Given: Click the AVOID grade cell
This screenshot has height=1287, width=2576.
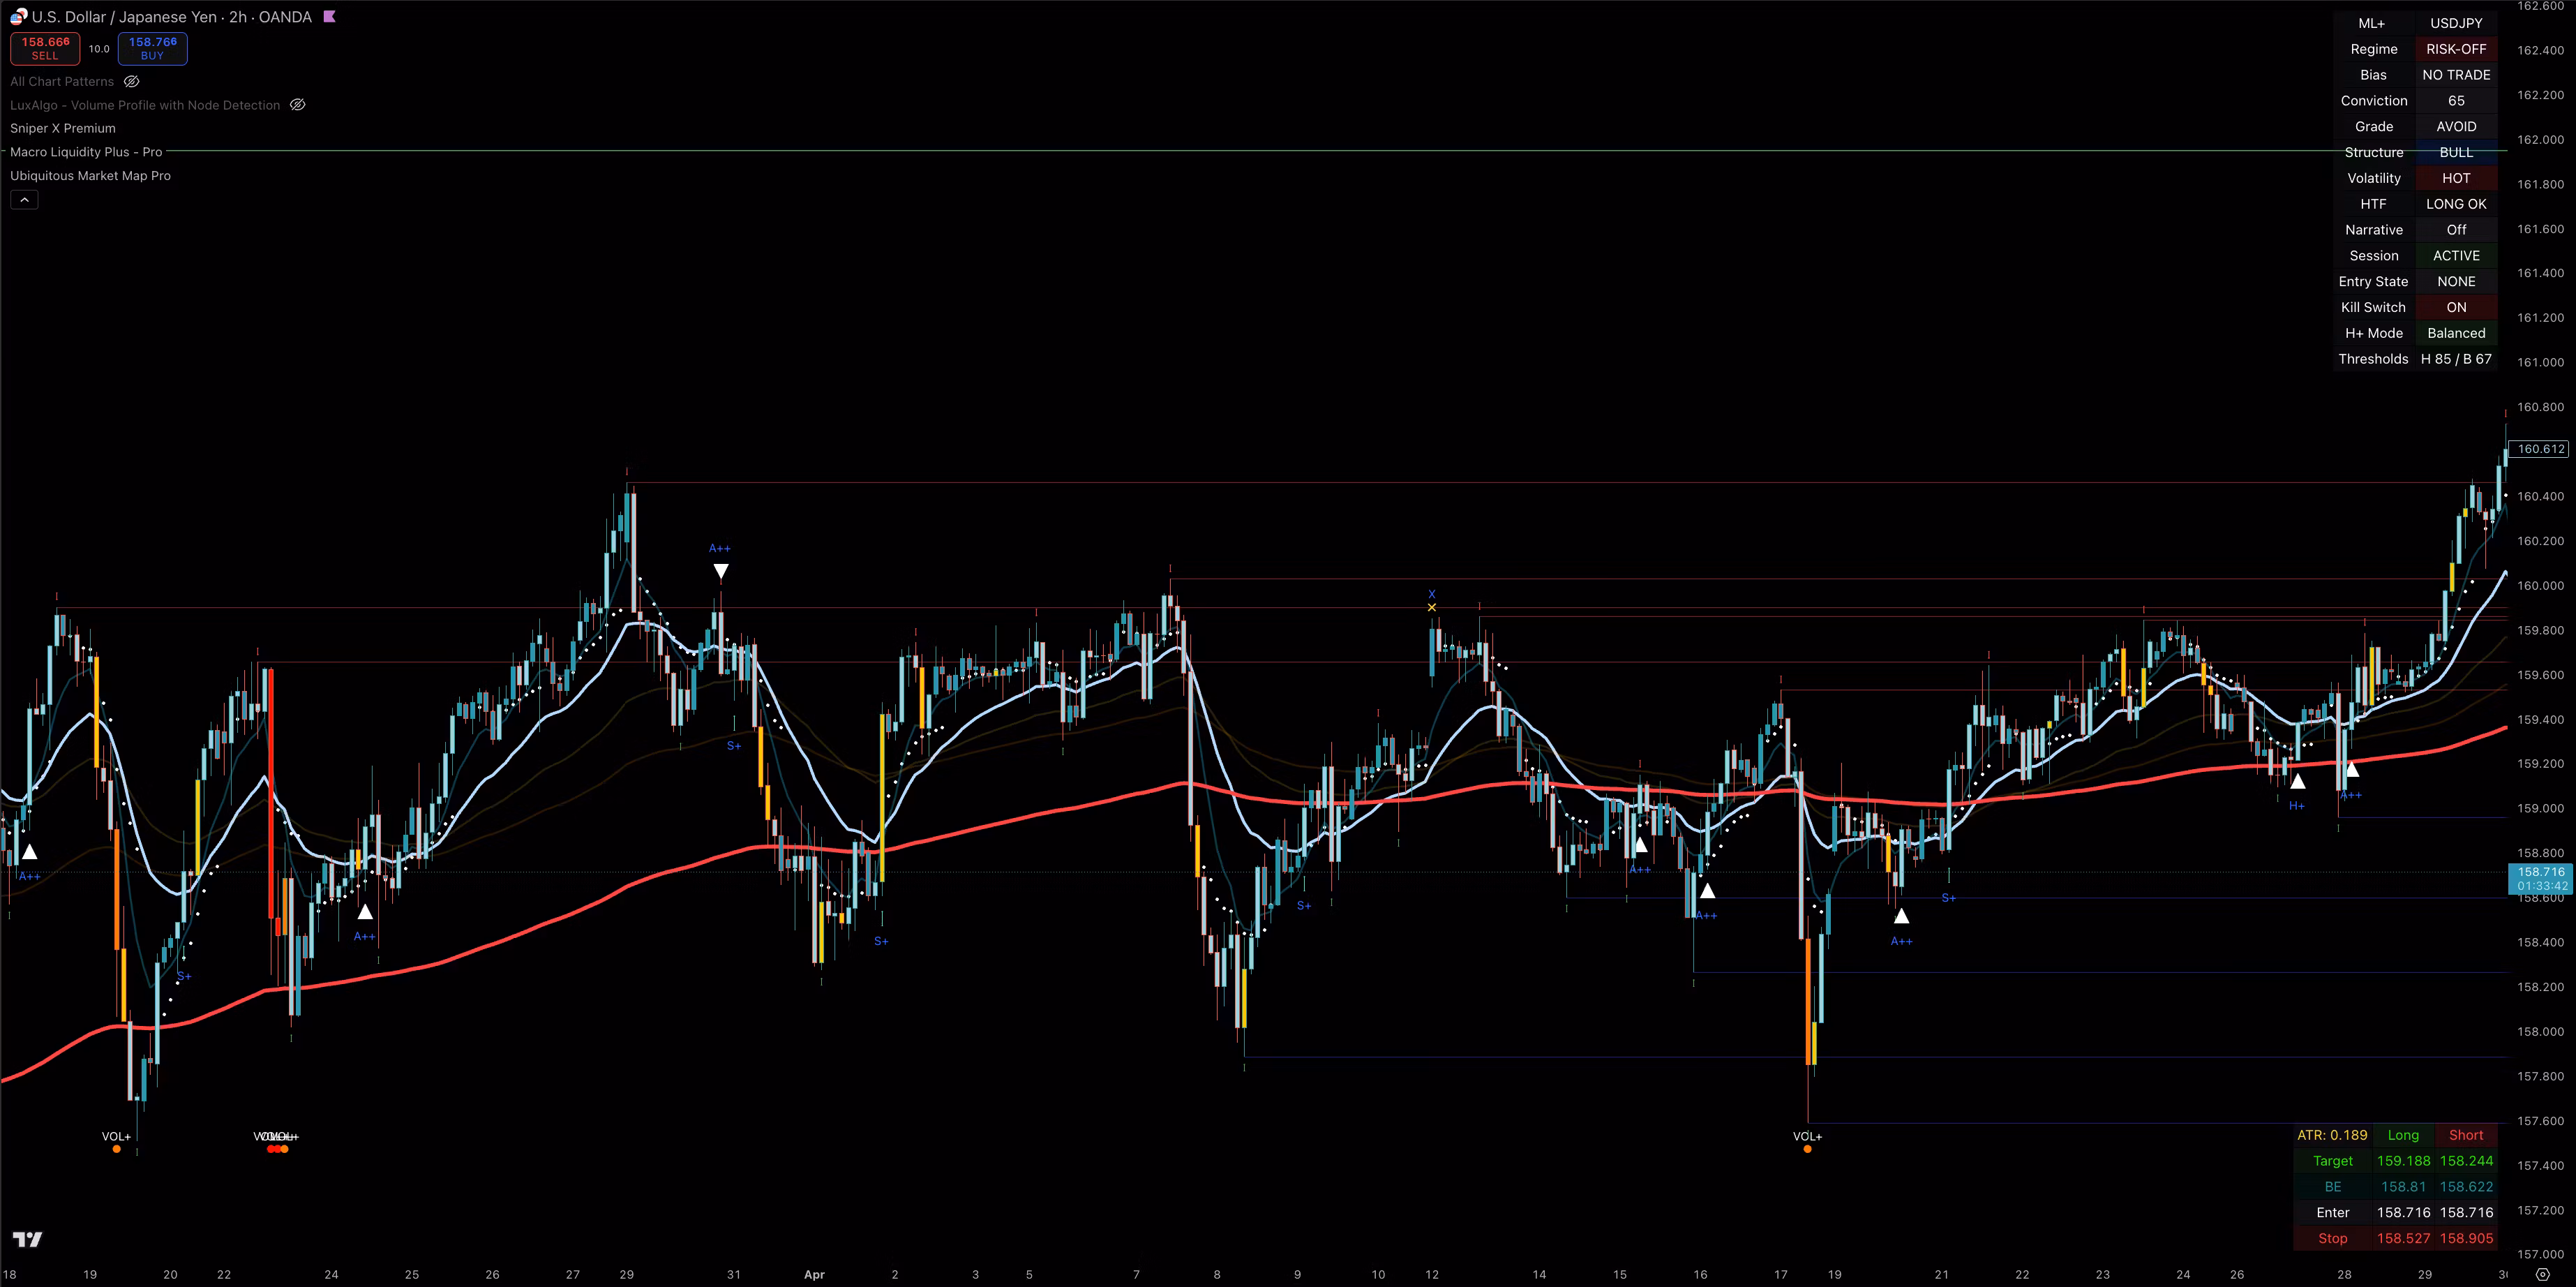Looking at the screenshot, I should pos(2456,127).
